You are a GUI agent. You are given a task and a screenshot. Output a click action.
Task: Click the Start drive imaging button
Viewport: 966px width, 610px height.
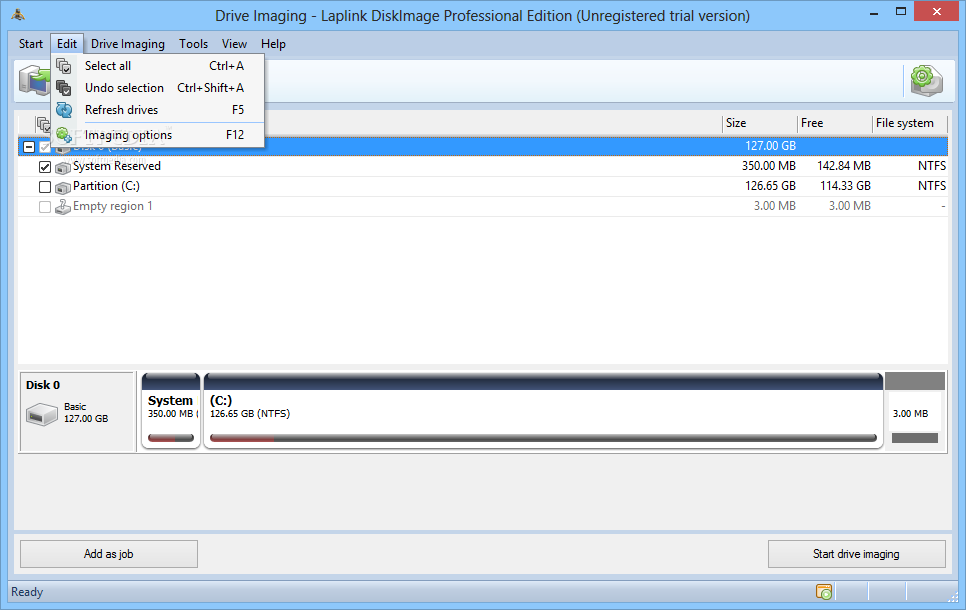[856, 554]
